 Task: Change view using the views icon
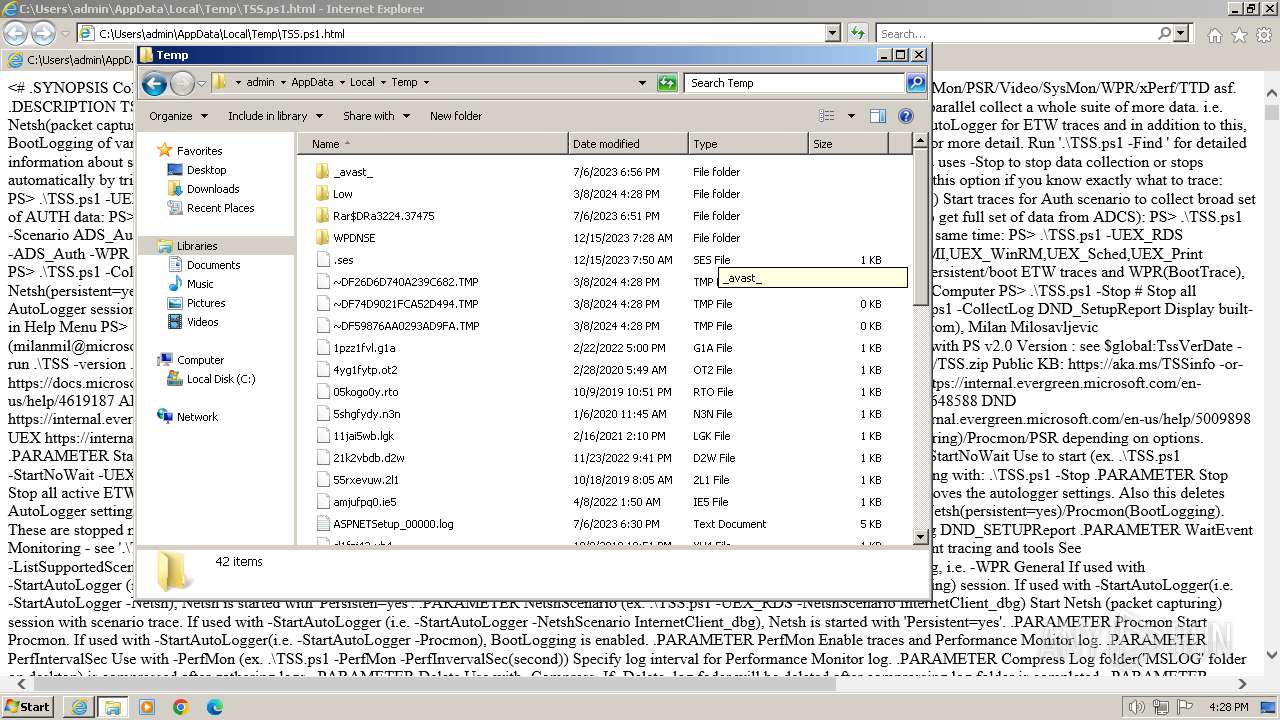point(826,116)
